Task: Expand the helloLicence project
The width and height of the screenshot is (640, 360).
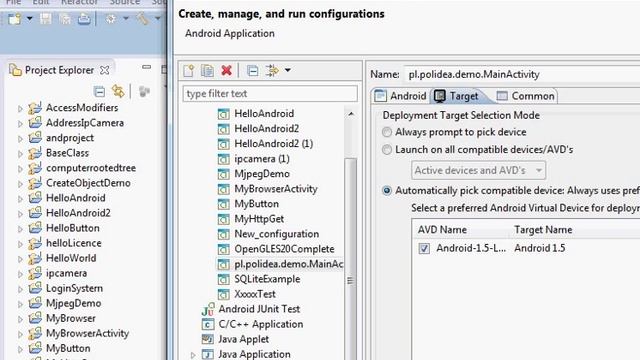Action: 20,244
